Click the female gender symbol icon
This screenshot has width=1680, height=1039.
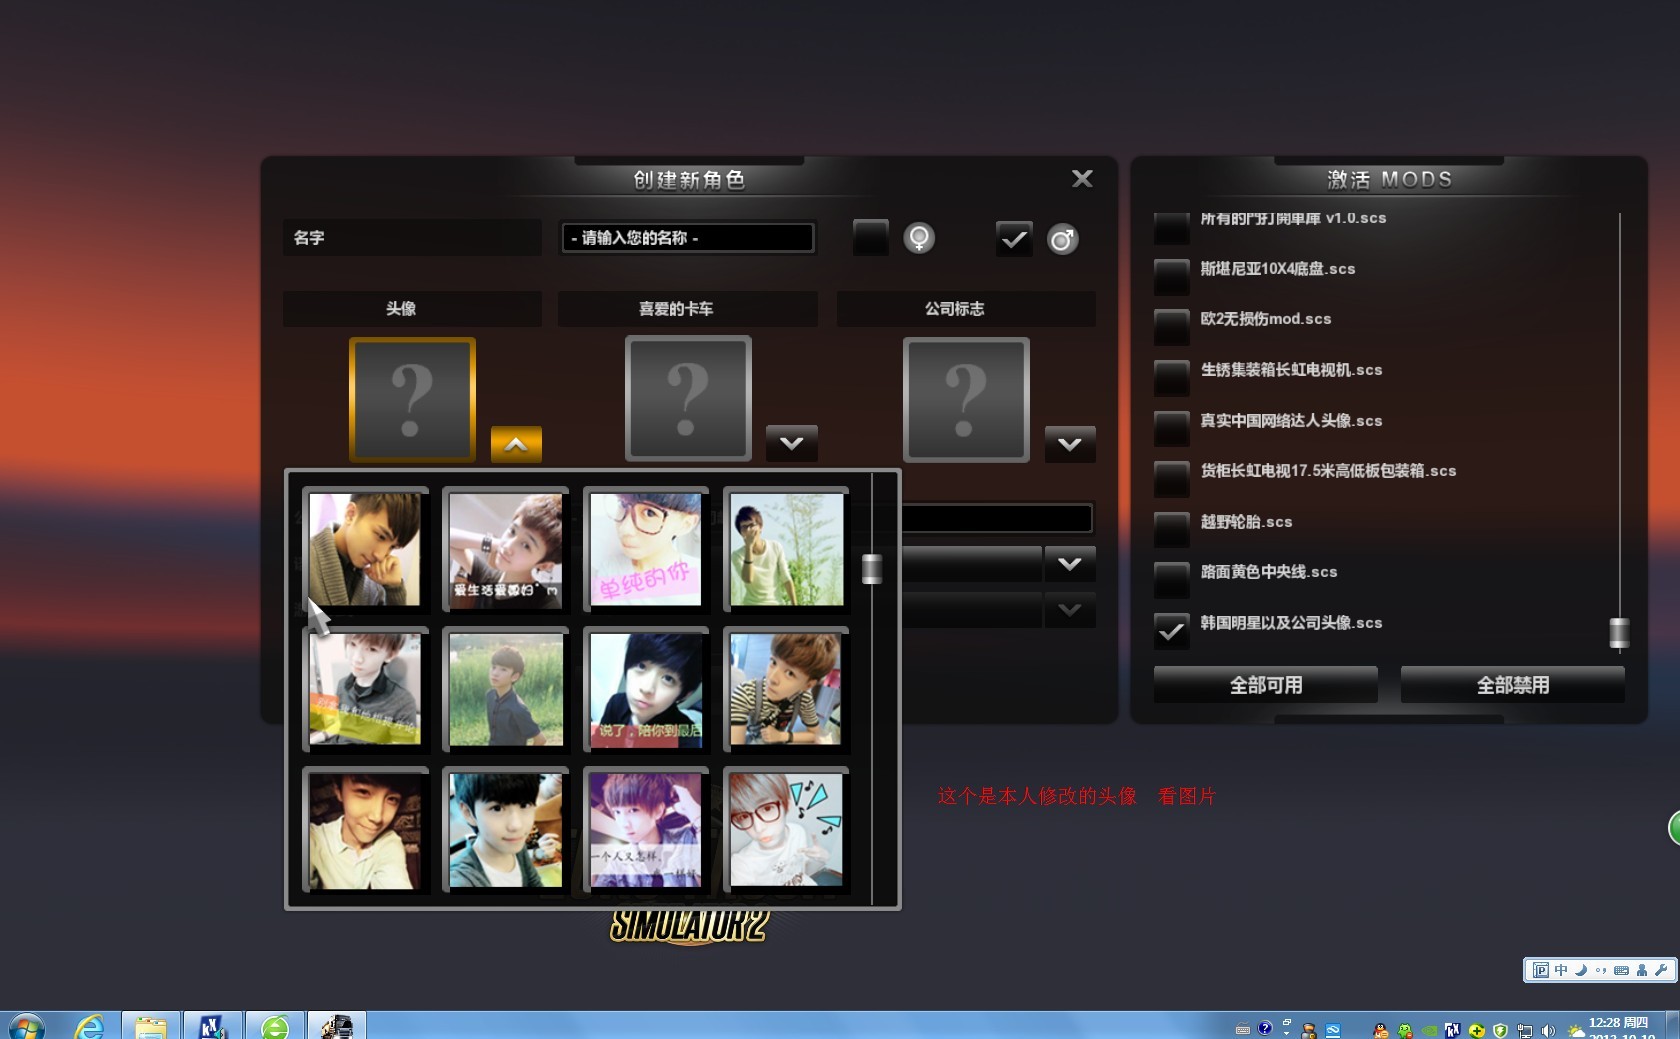click(x=918, y=239)
